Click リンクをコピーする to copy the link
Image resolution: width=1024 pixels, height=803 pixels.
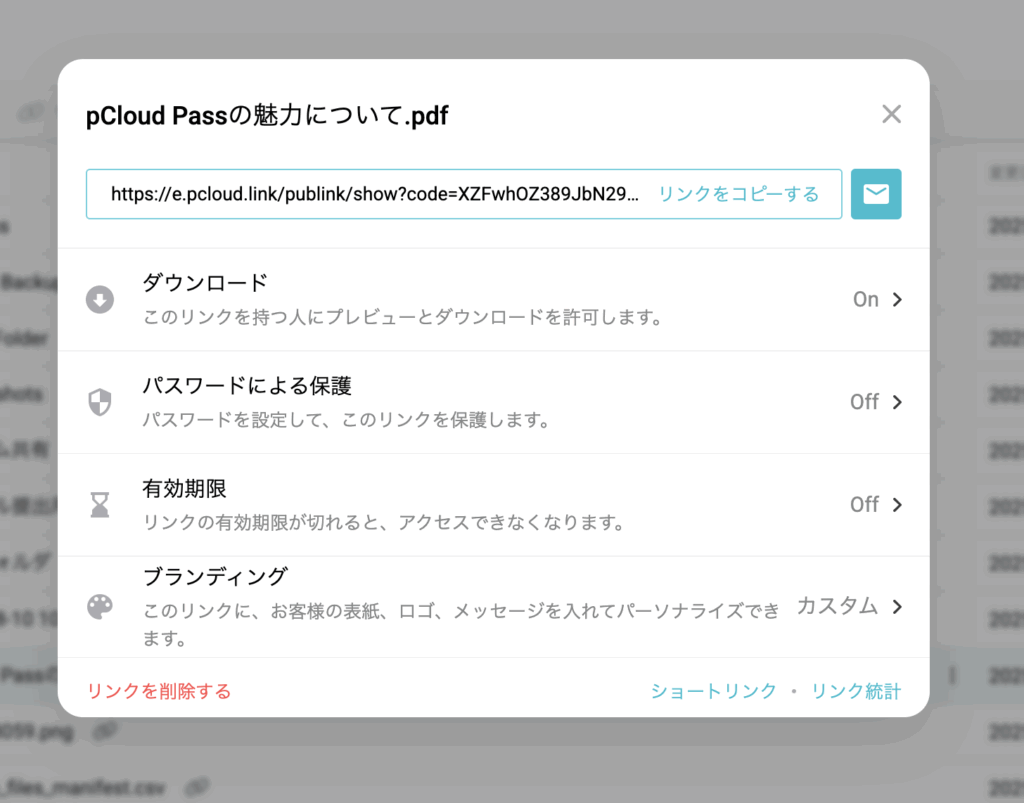click(x=738, y=194)
